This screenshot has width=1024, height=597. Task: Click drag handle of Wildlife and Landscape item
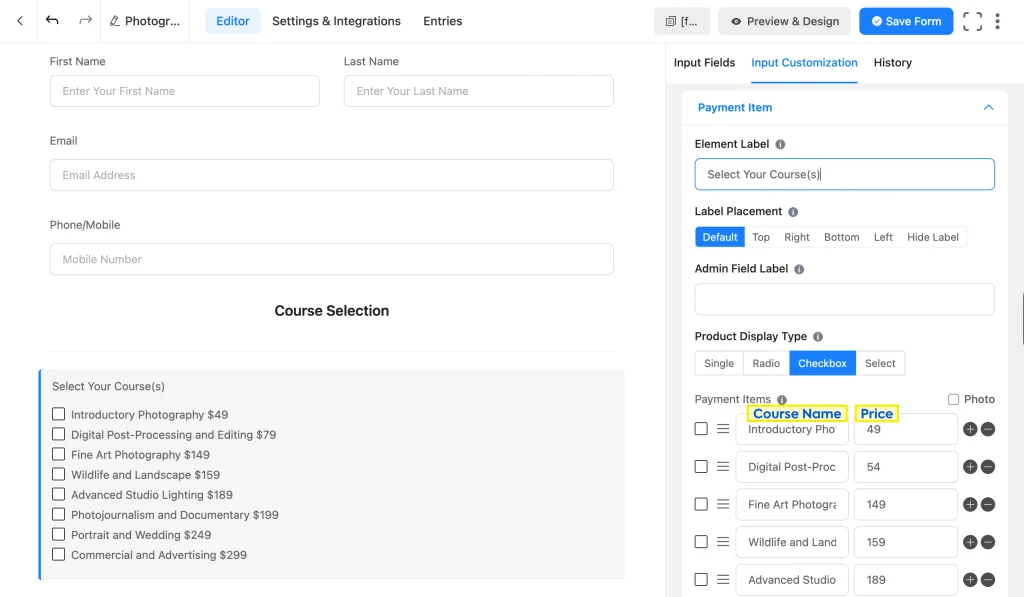(723, 542)
